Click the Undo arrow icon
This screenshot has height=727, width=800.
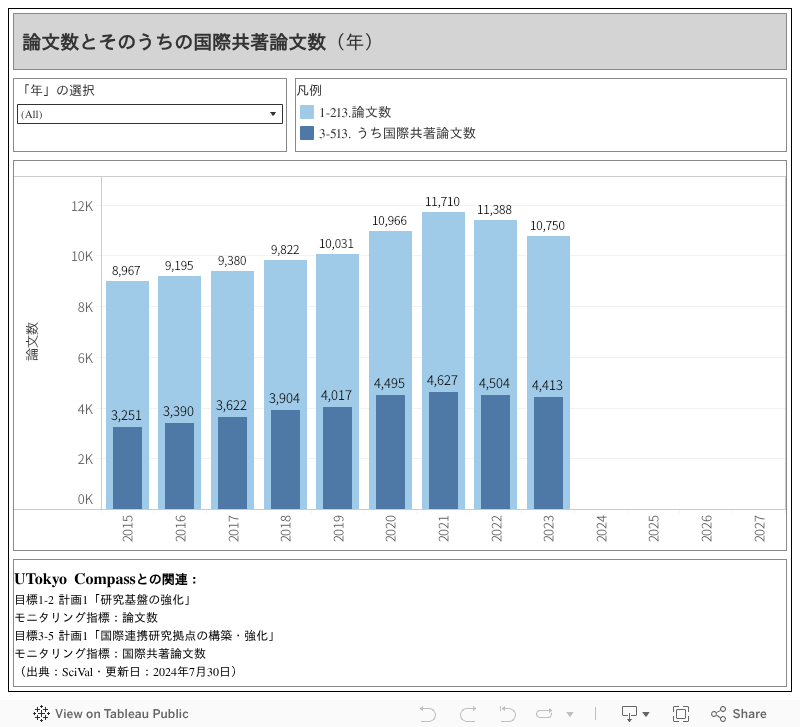click(428, 714)
